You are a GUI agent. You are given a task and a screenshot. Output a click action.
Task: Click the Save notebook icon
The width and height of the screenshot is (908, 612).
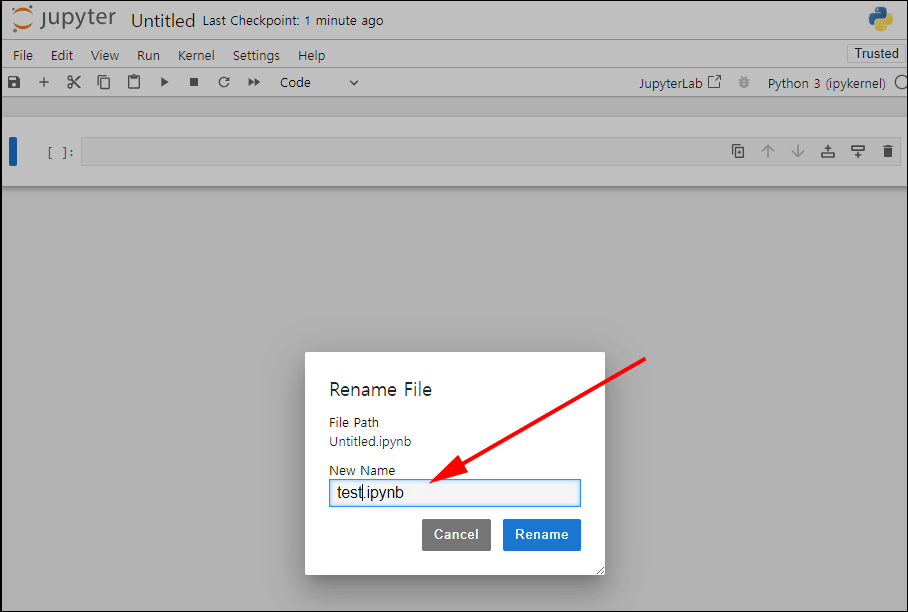click(14, 82)
